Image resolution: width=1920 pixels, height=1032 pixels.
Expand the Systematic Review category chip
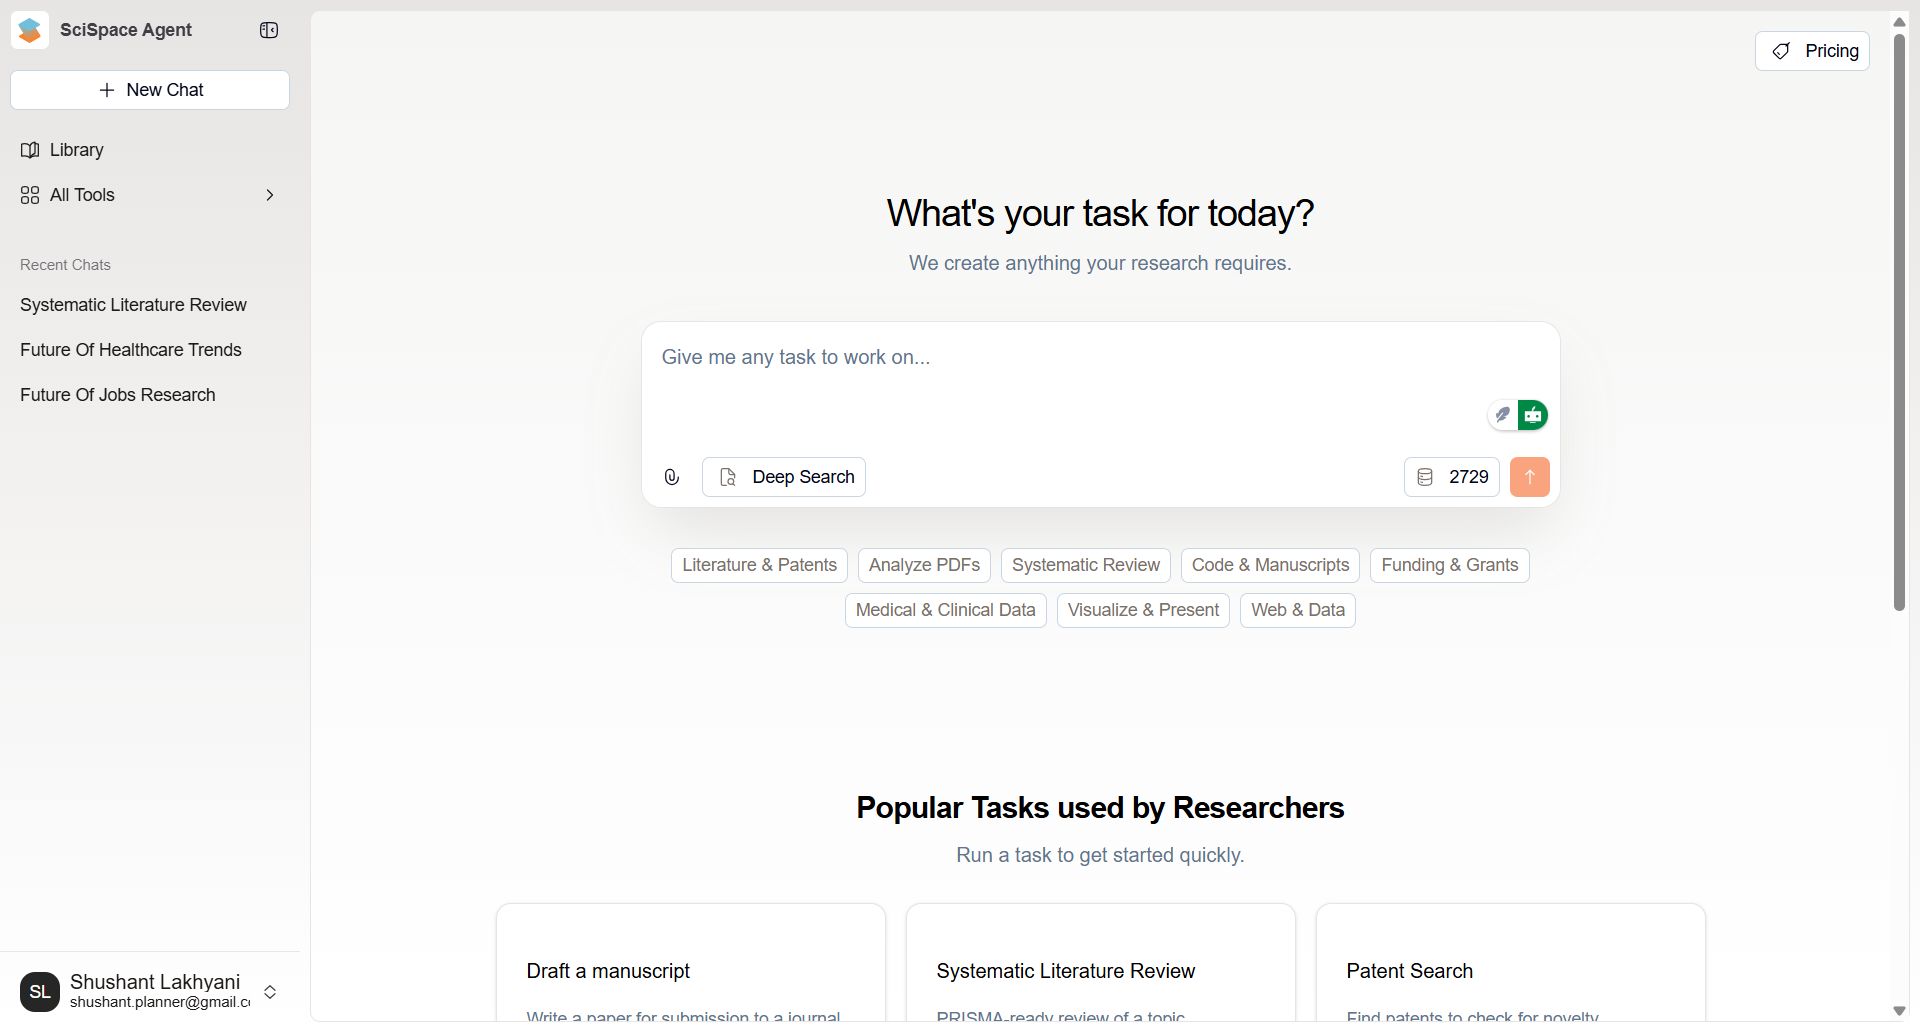1085,565
